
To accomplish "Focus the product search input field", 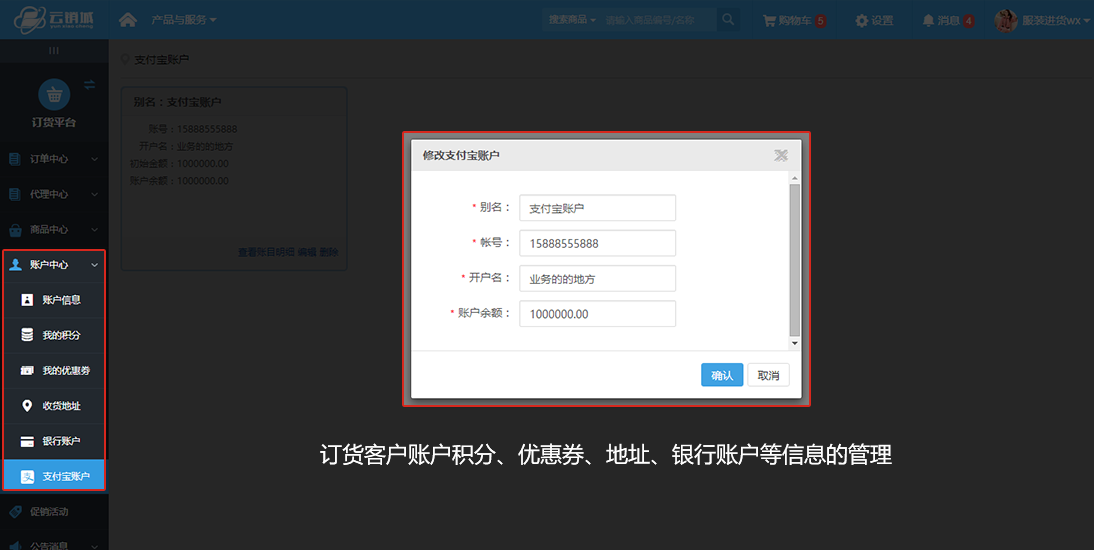I will [x=658, y=20].
